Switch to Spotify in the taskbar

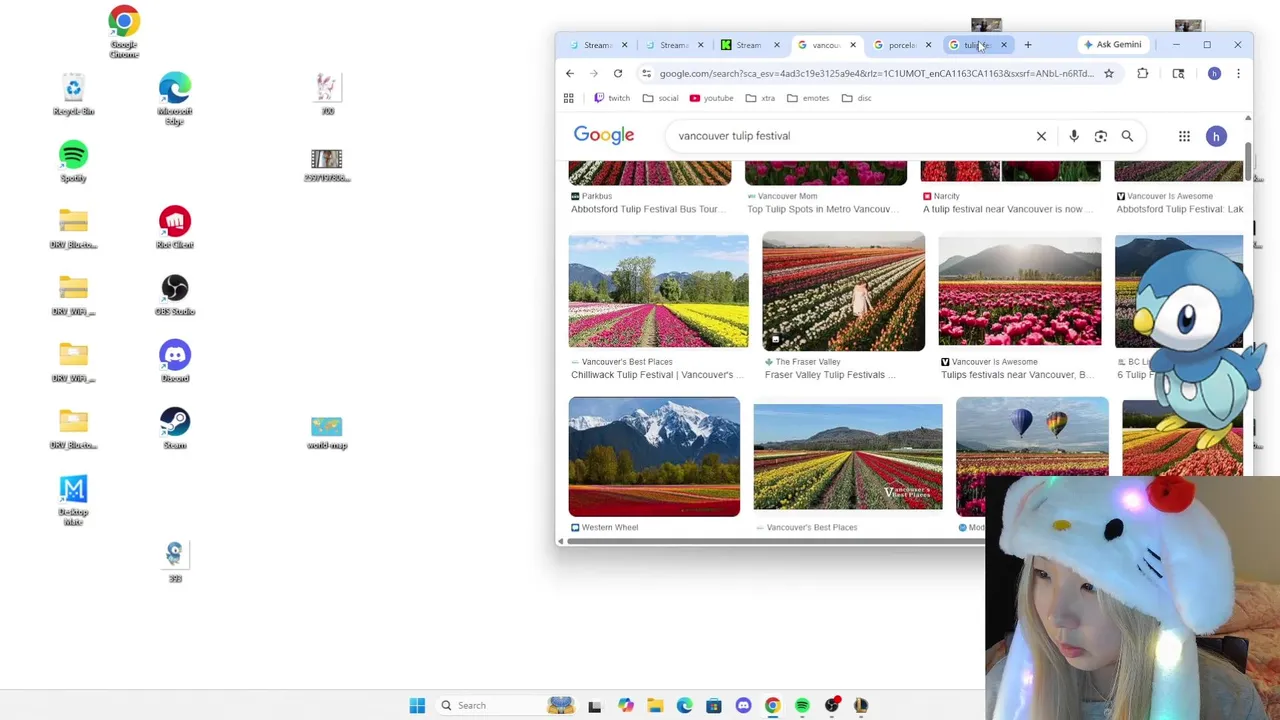[x=802, y=706]
